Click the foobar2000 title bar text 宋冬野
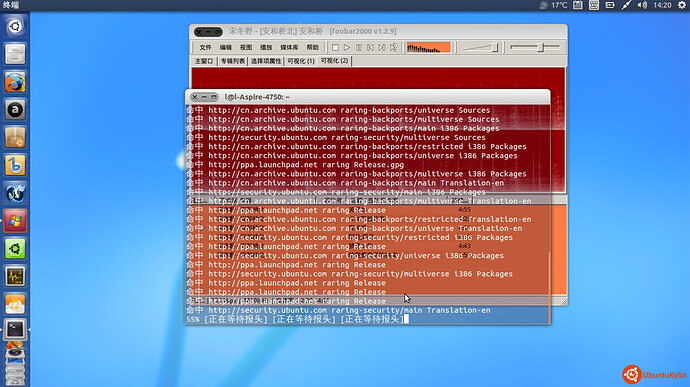 coord(241,31)
